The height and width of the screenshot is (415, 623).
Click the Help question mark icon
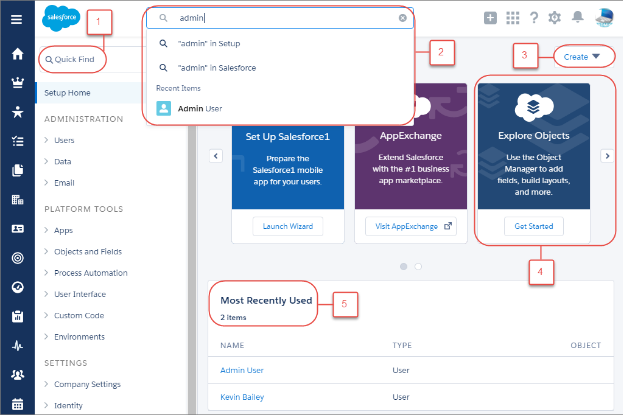(x=534, y=18)
